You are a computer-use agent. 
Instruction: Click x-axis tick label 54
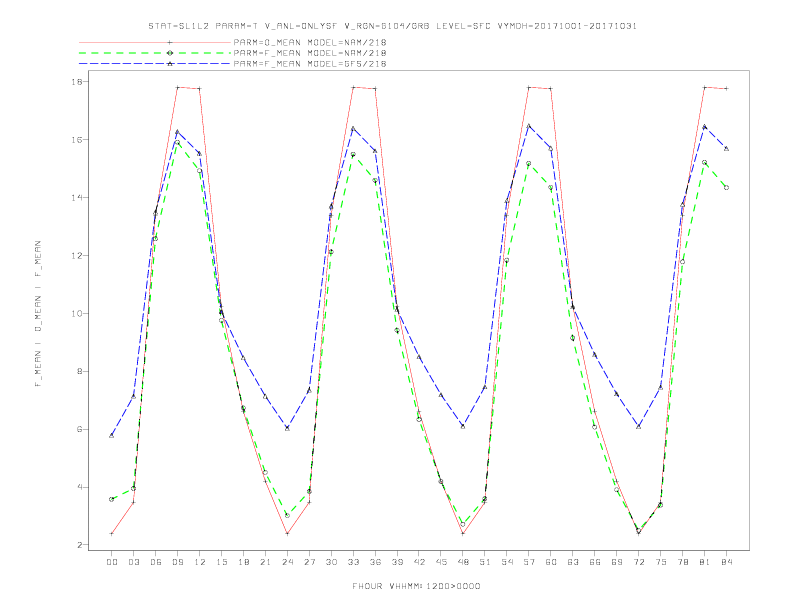click(x=507, y=562)
